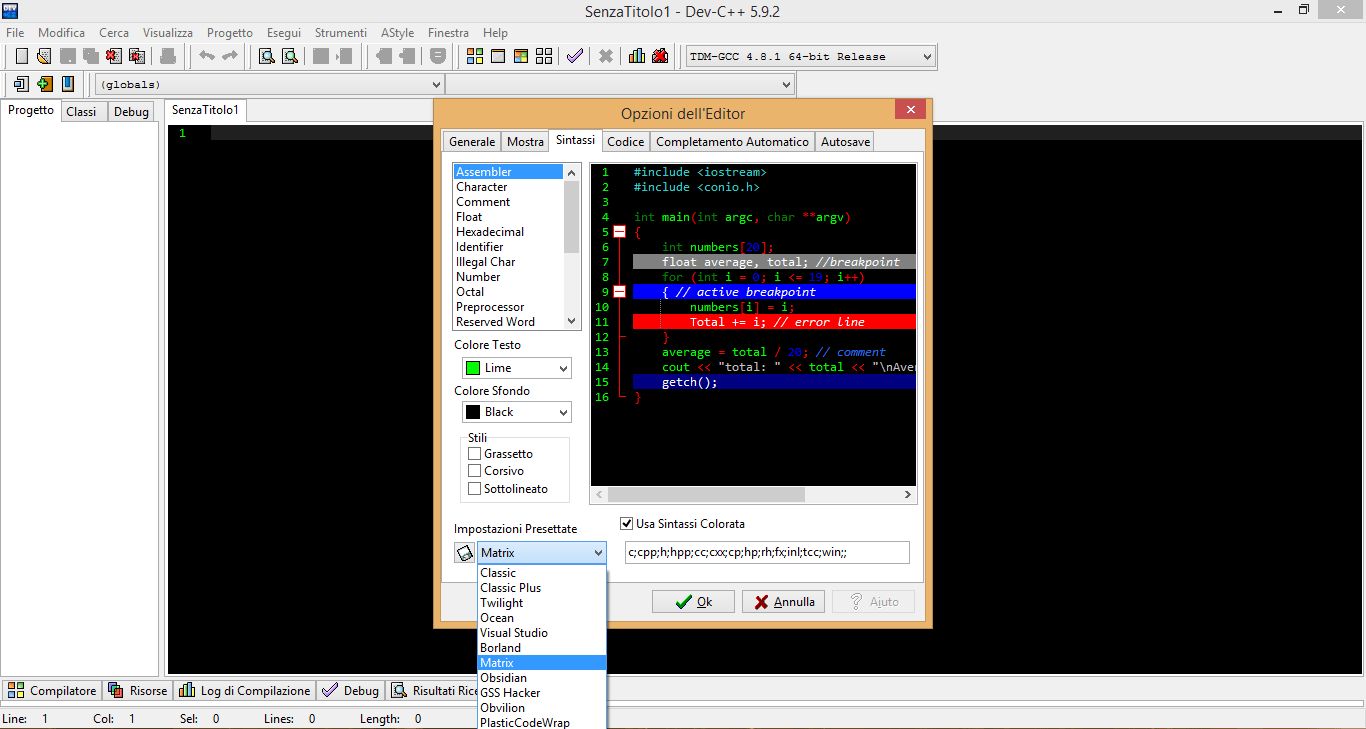Select Reserved Word in the syntax element list

pyautogui.click(x=508, y=322)
